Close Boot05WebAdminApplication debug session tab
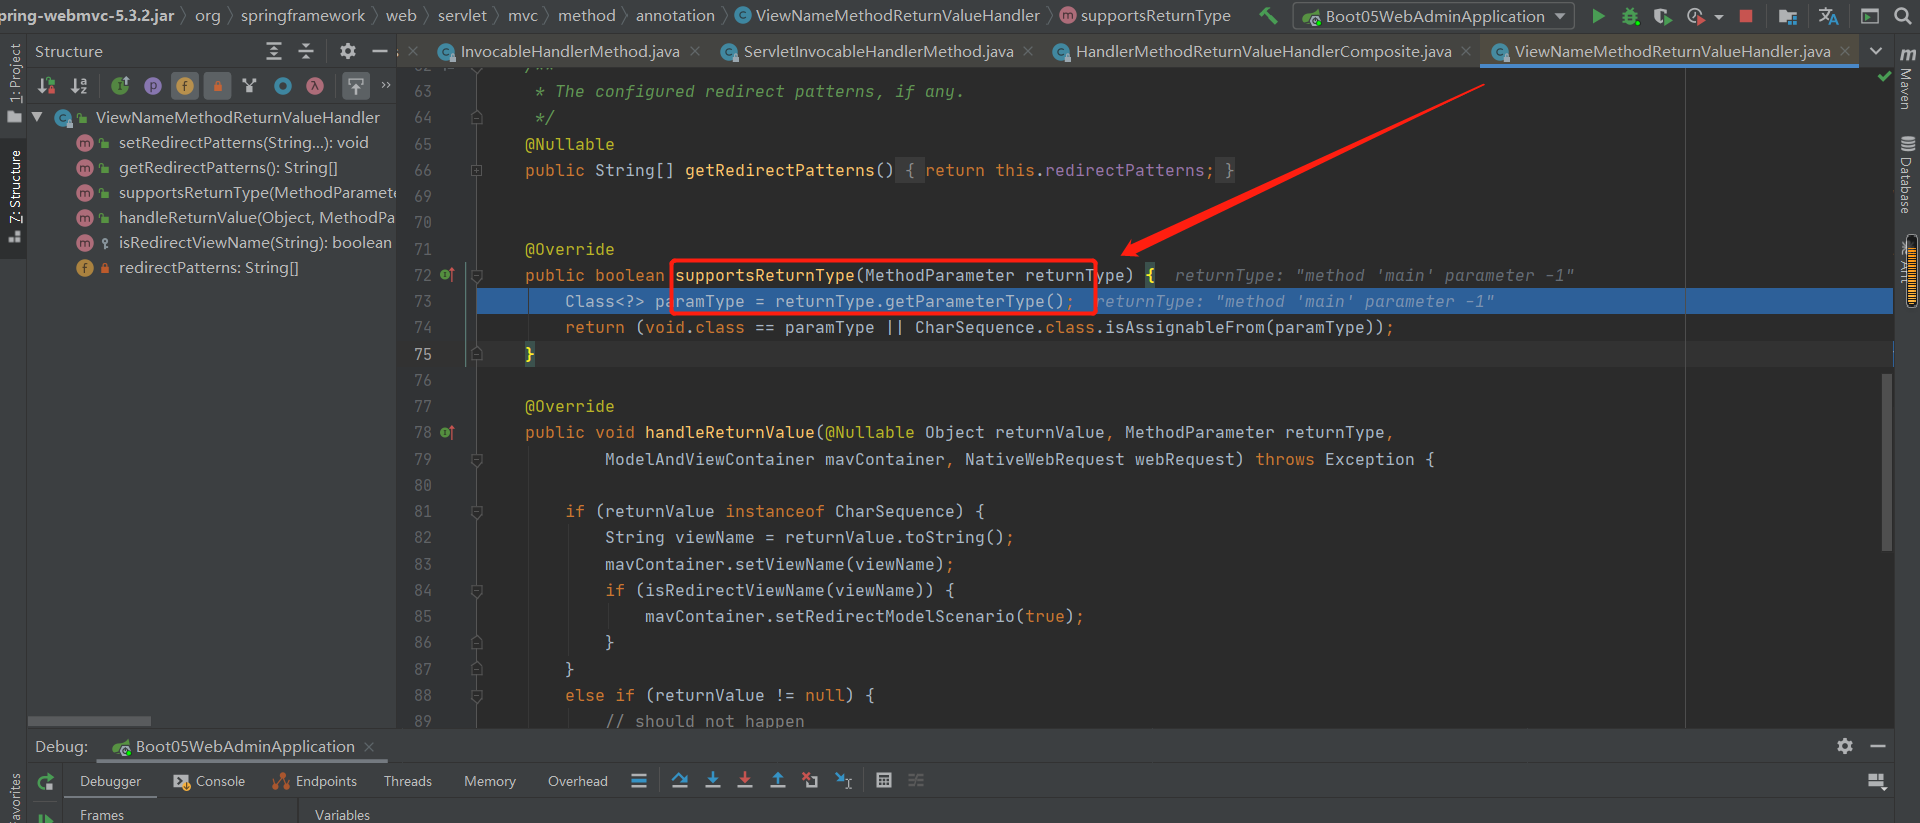The height and width of the screenshot is (823, 1920). (369, 747)
